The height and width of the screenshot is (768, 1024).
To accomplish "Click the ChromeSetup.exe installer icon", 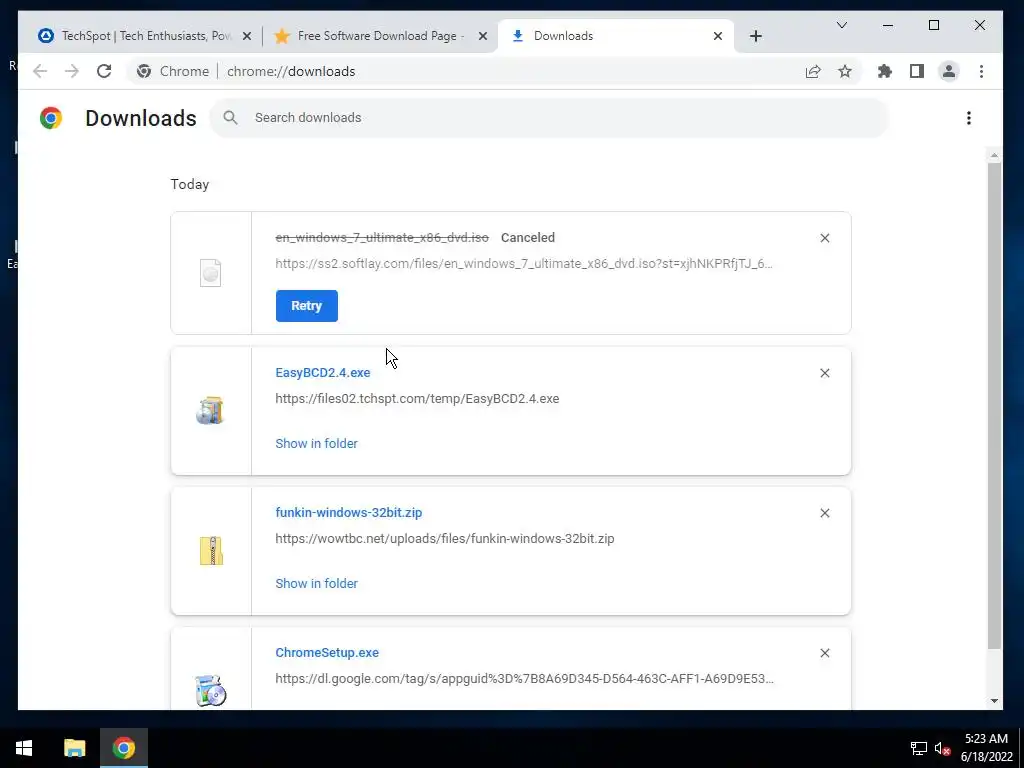I will 210,691.
